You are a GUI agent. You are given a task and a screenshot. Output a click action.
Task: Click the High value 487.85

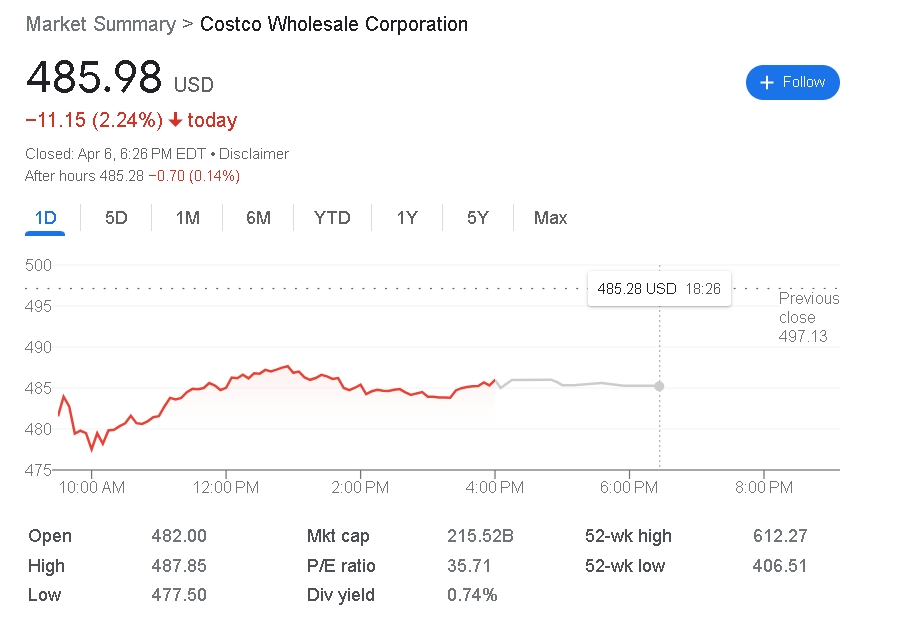click(x=179, y=566)
